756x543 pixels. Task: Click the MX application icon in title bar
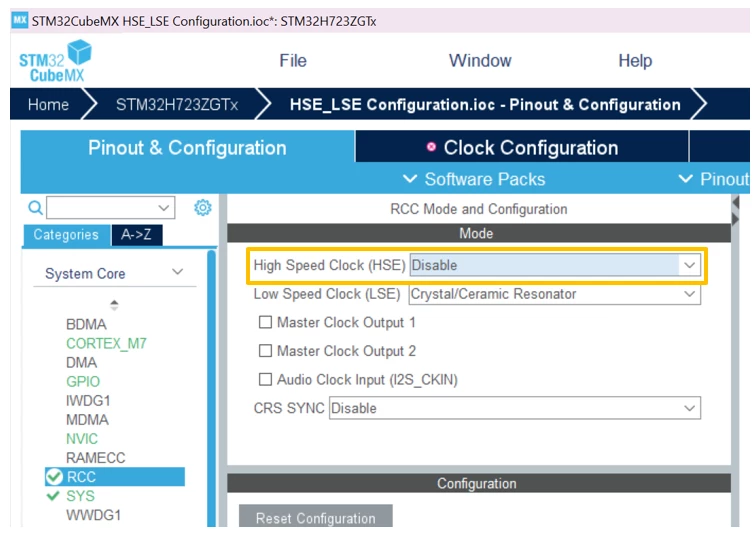click(x=20, y=21)
